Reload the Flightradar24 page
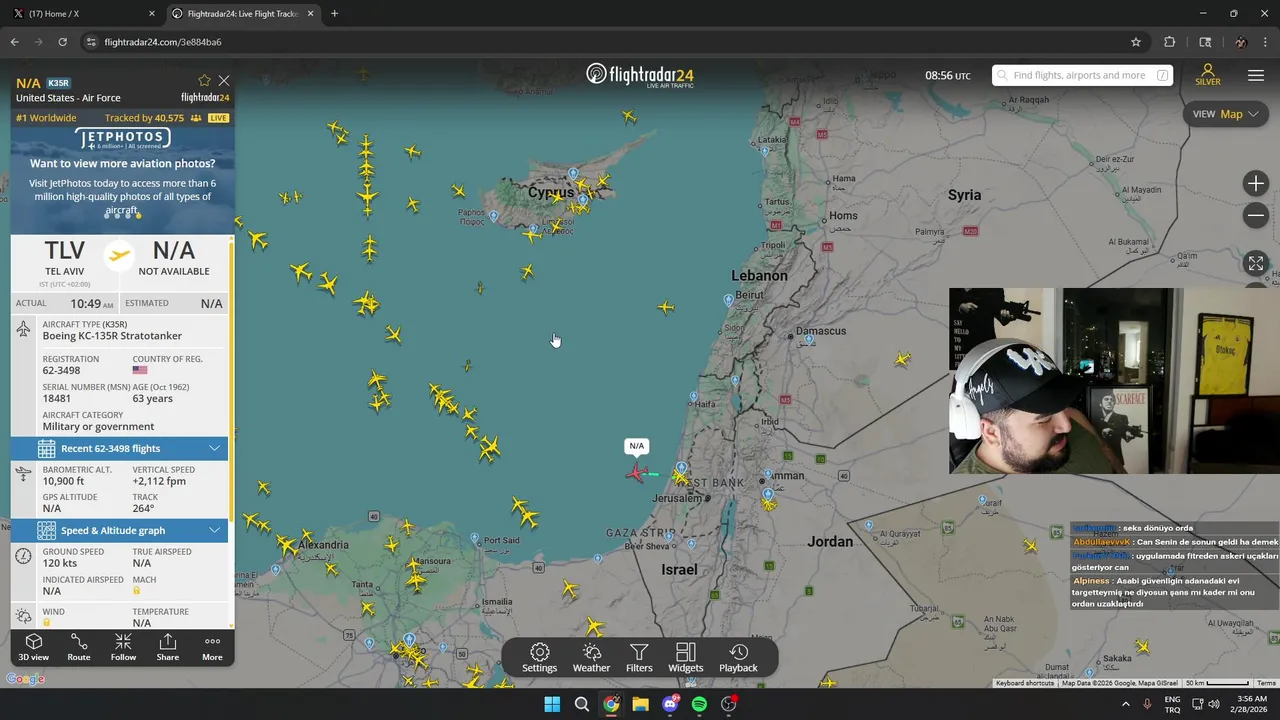Image resolution: width=1280 pixels, height=720 pixels. pos(62,42)
